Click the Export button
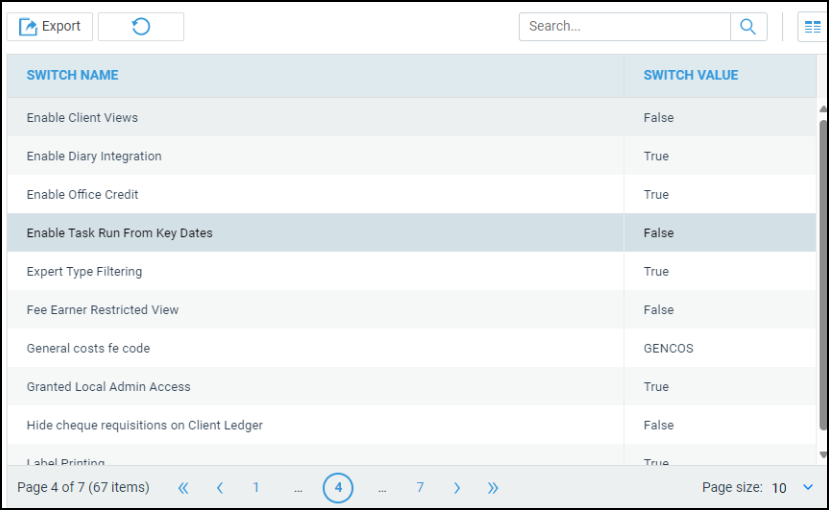Viewport: 829px width, 510px height. (50, 27)
